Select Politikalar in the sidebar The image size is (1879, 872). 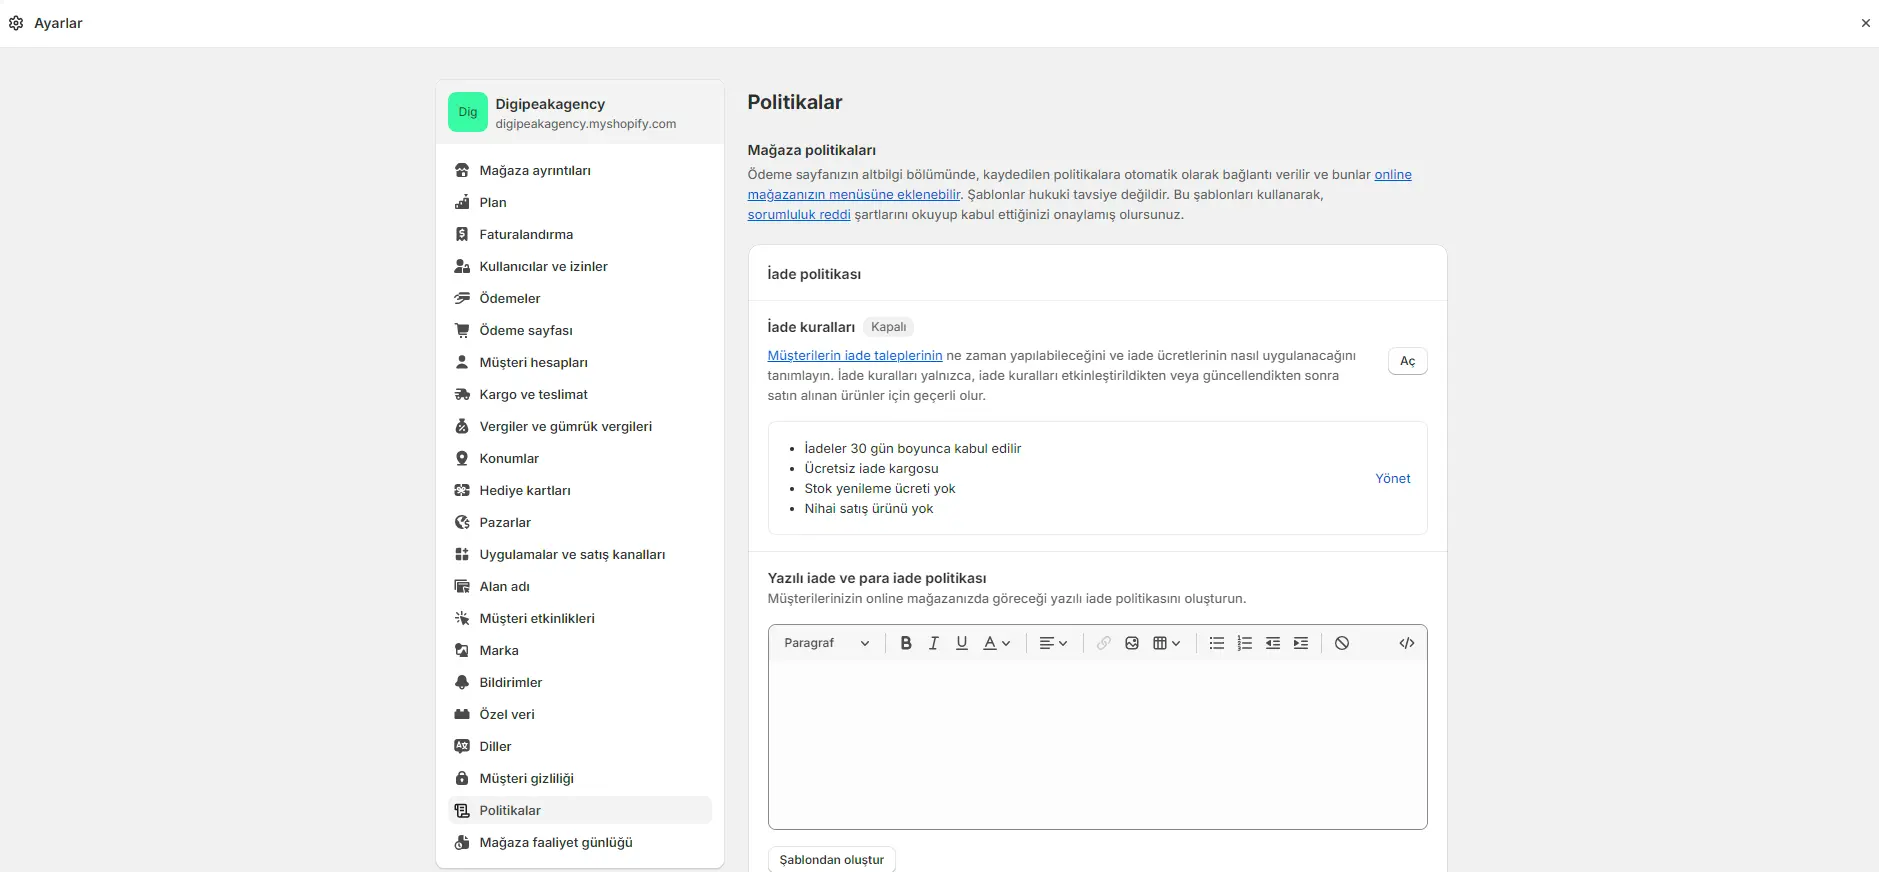pyautogui.click(x=580, y=810)
